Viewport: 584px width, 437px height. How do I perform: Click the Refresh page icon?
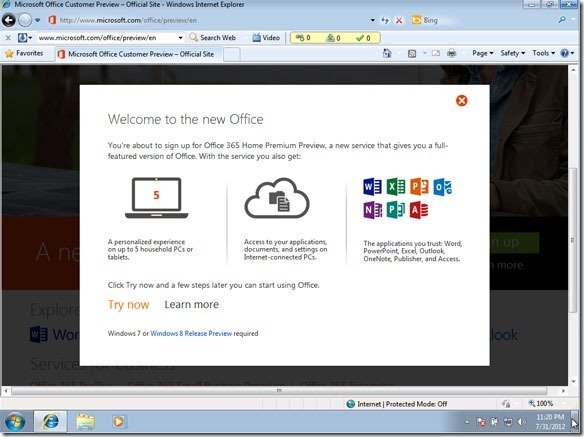(385, 20)
